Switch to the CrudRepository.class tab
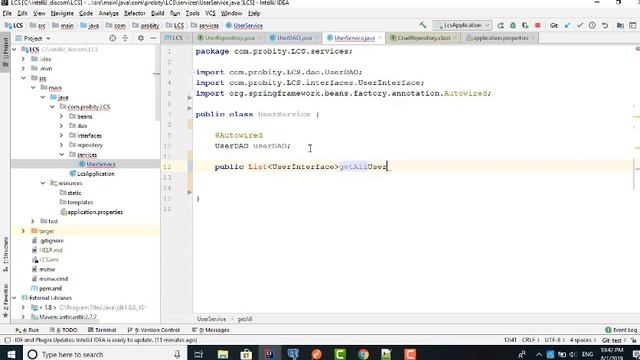The width and height of the screenshot is (640, 360). click(x=424, y=38)
